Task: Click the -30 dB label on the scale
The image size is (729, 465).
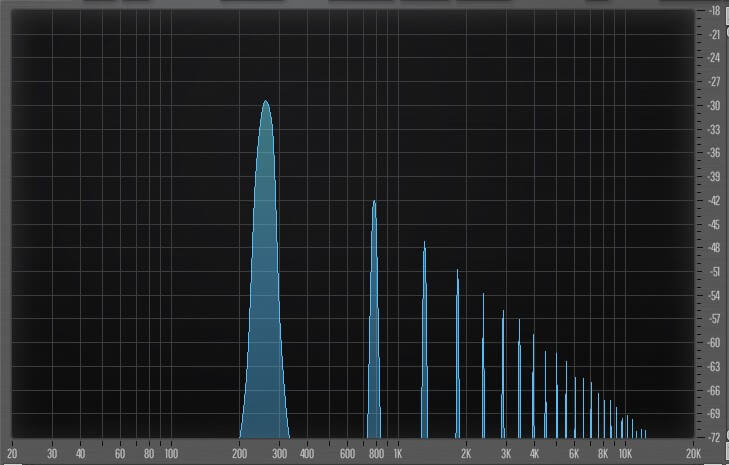Action: [x=714, y=106]
